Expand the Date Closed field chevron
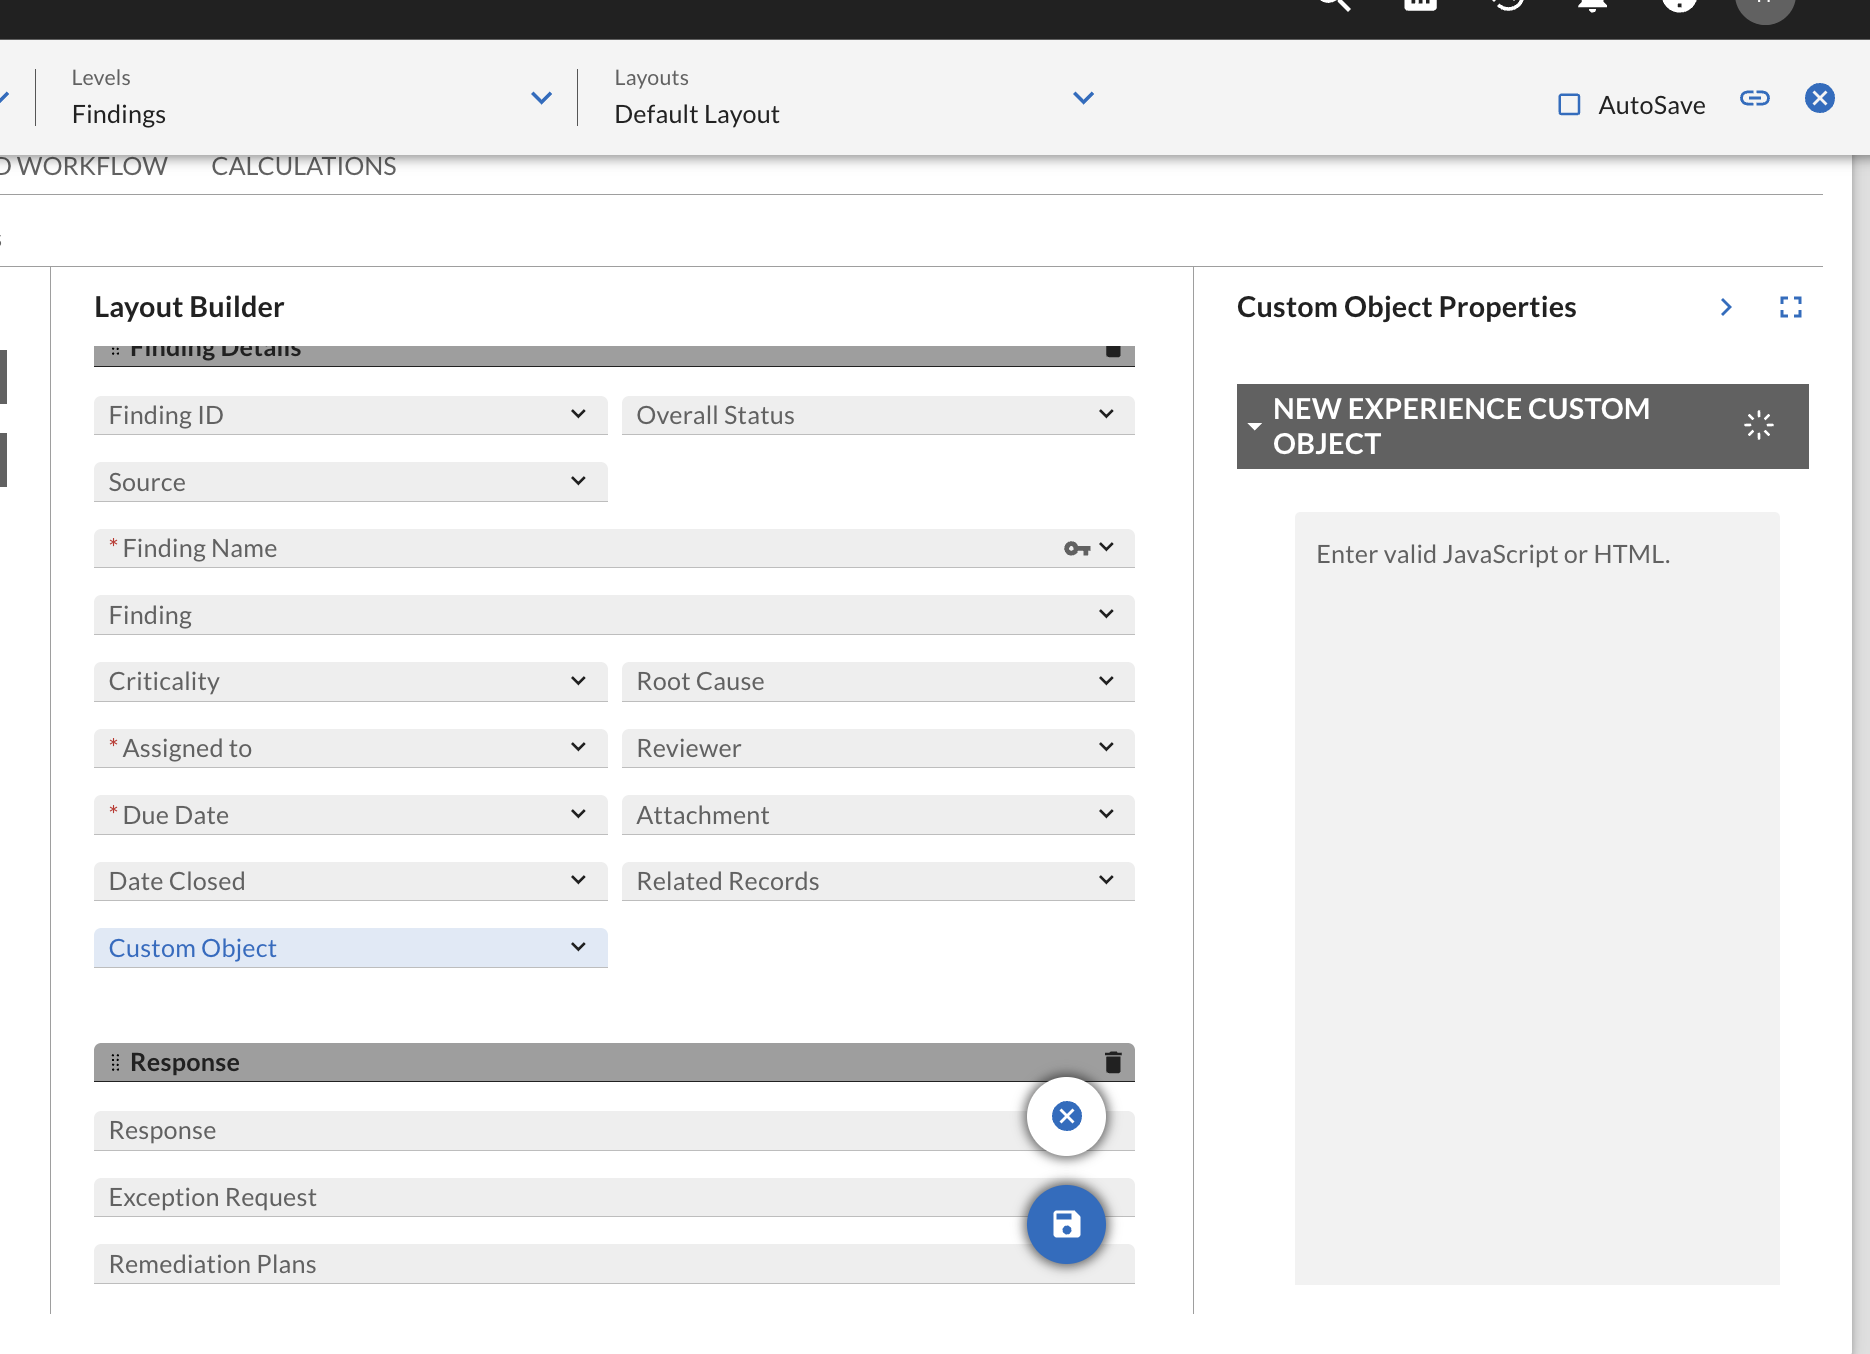 point(578,880)
